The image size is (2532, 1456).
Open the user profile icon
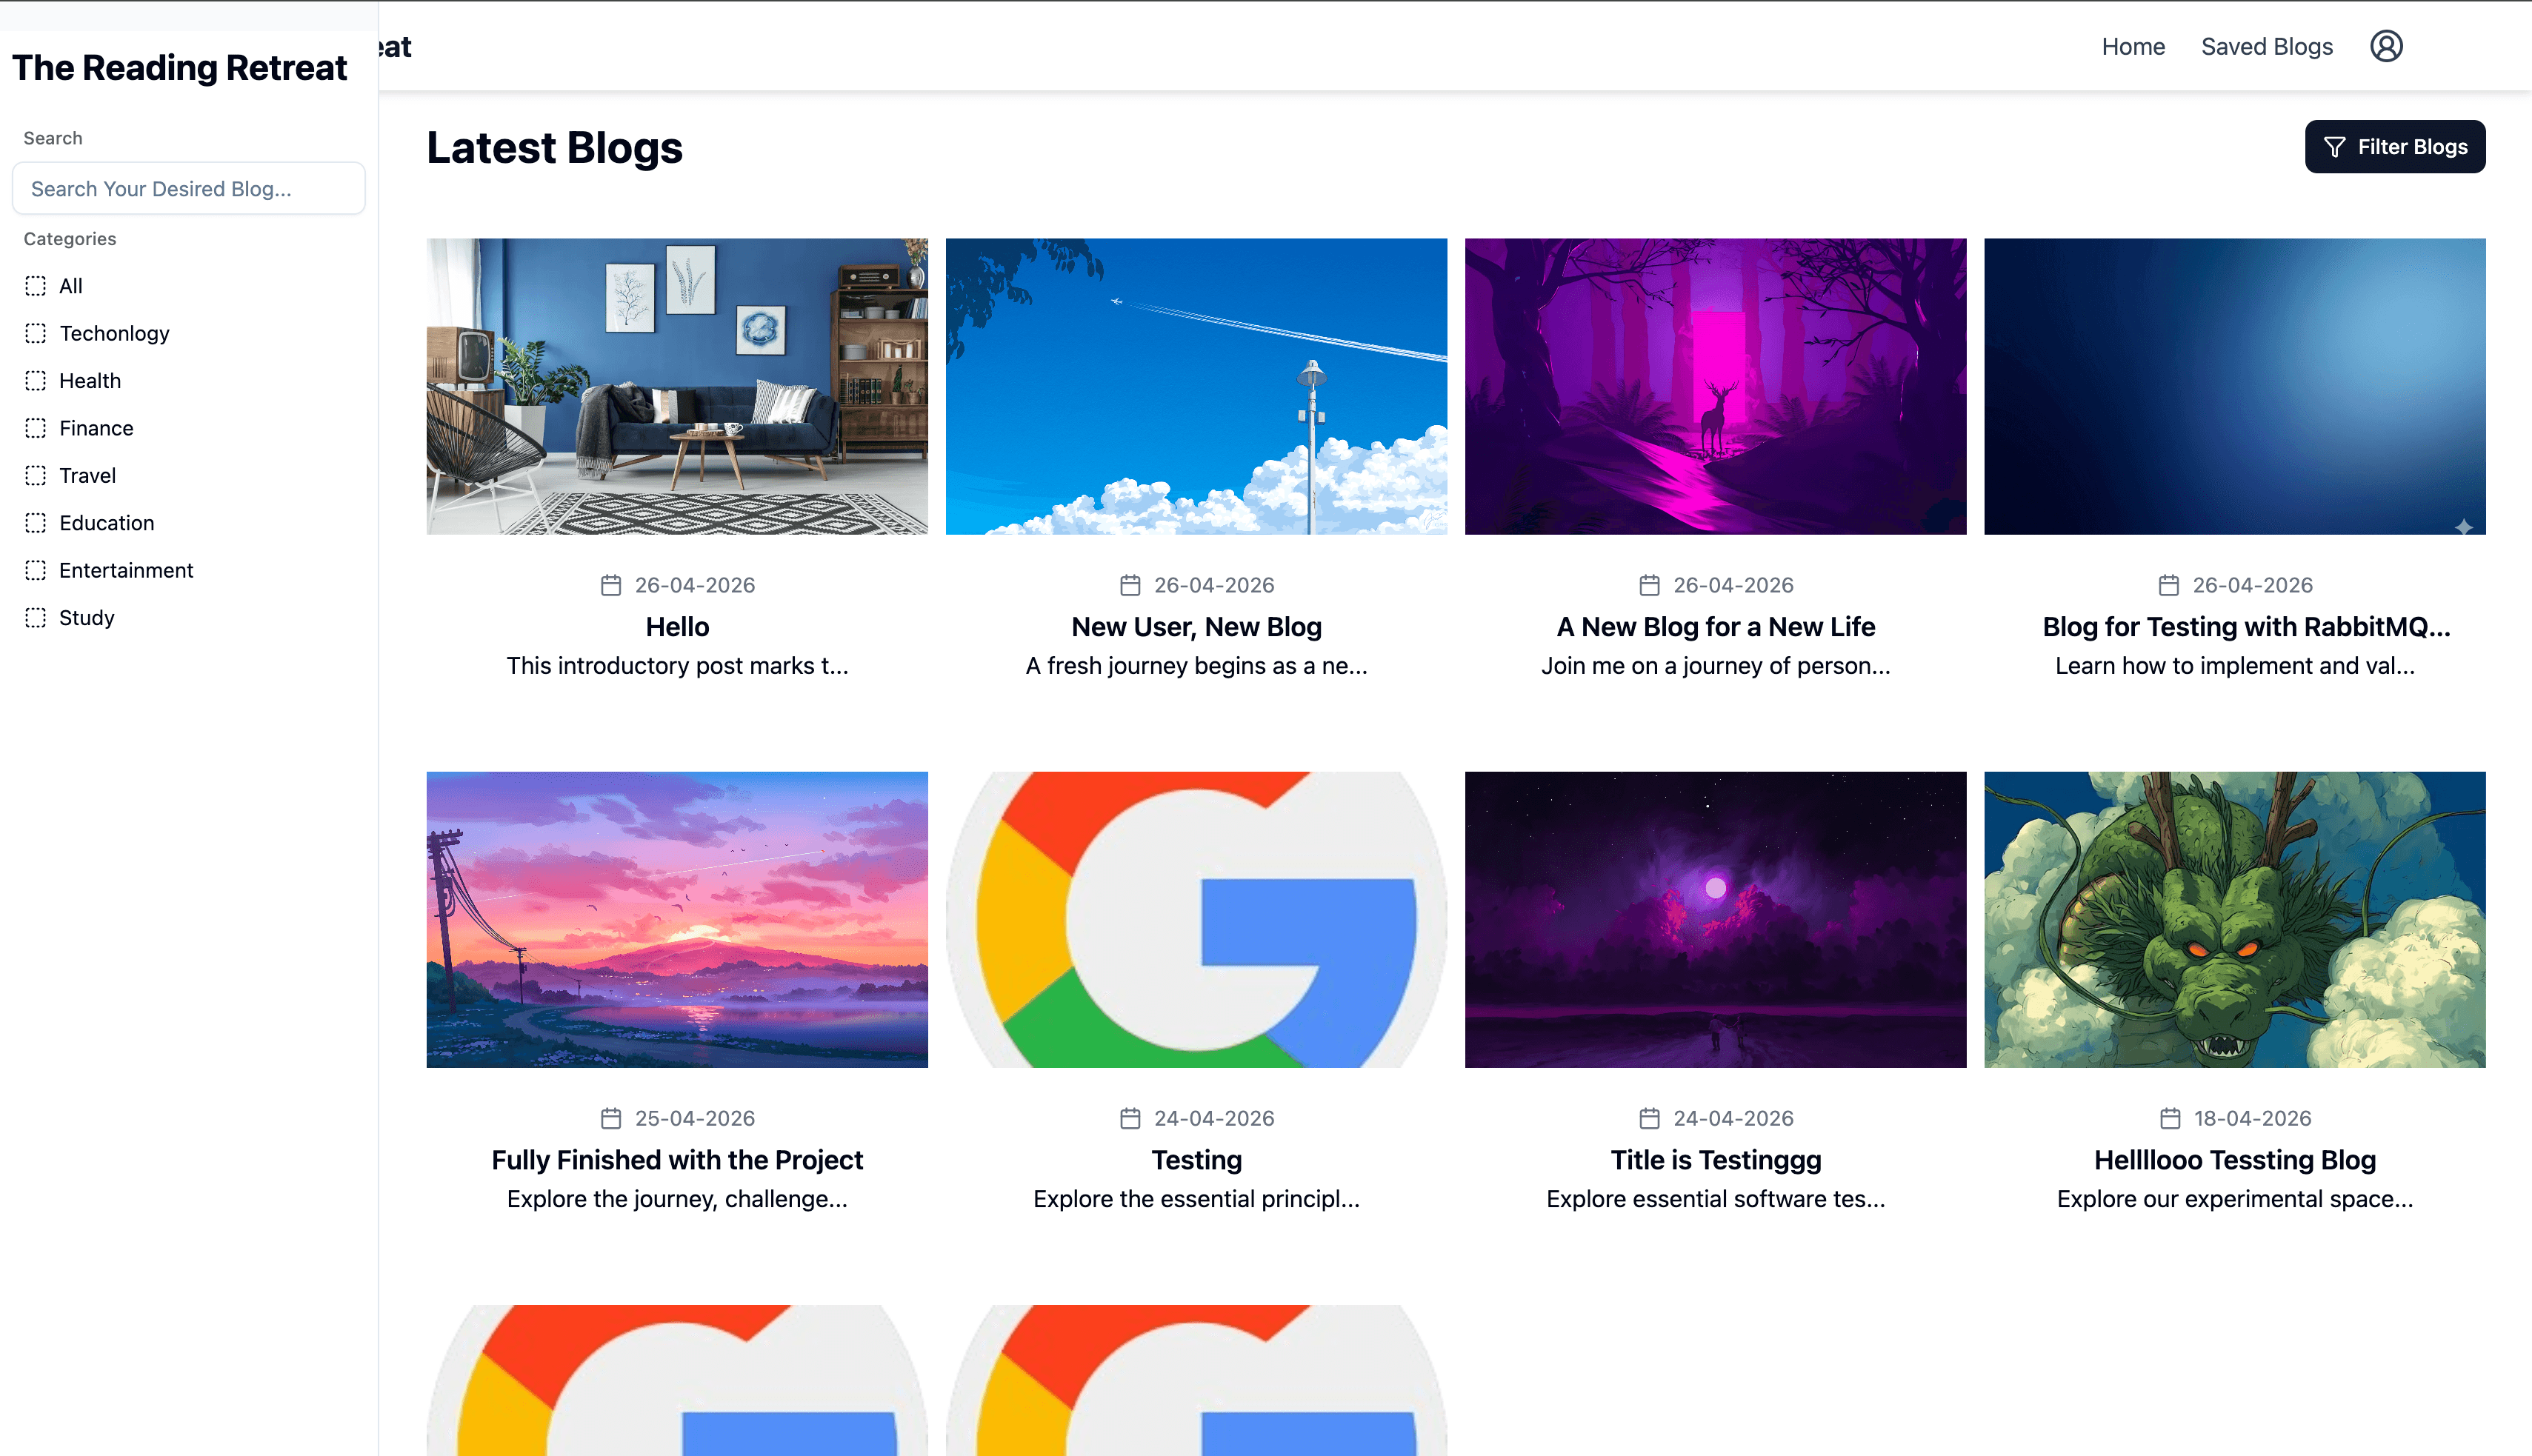(2386, 46)
